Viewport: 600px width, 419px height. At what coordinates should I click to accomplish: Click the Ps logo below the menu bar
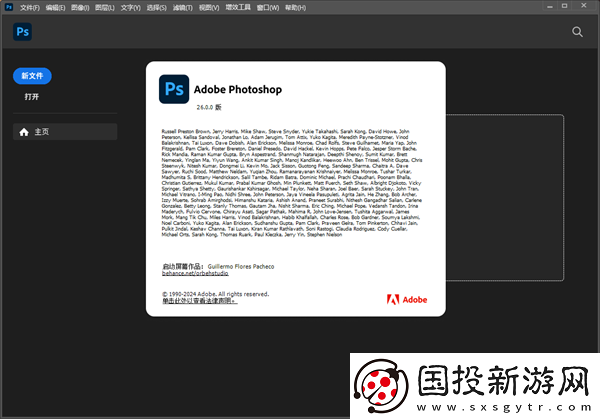click(x=22, y=32)
